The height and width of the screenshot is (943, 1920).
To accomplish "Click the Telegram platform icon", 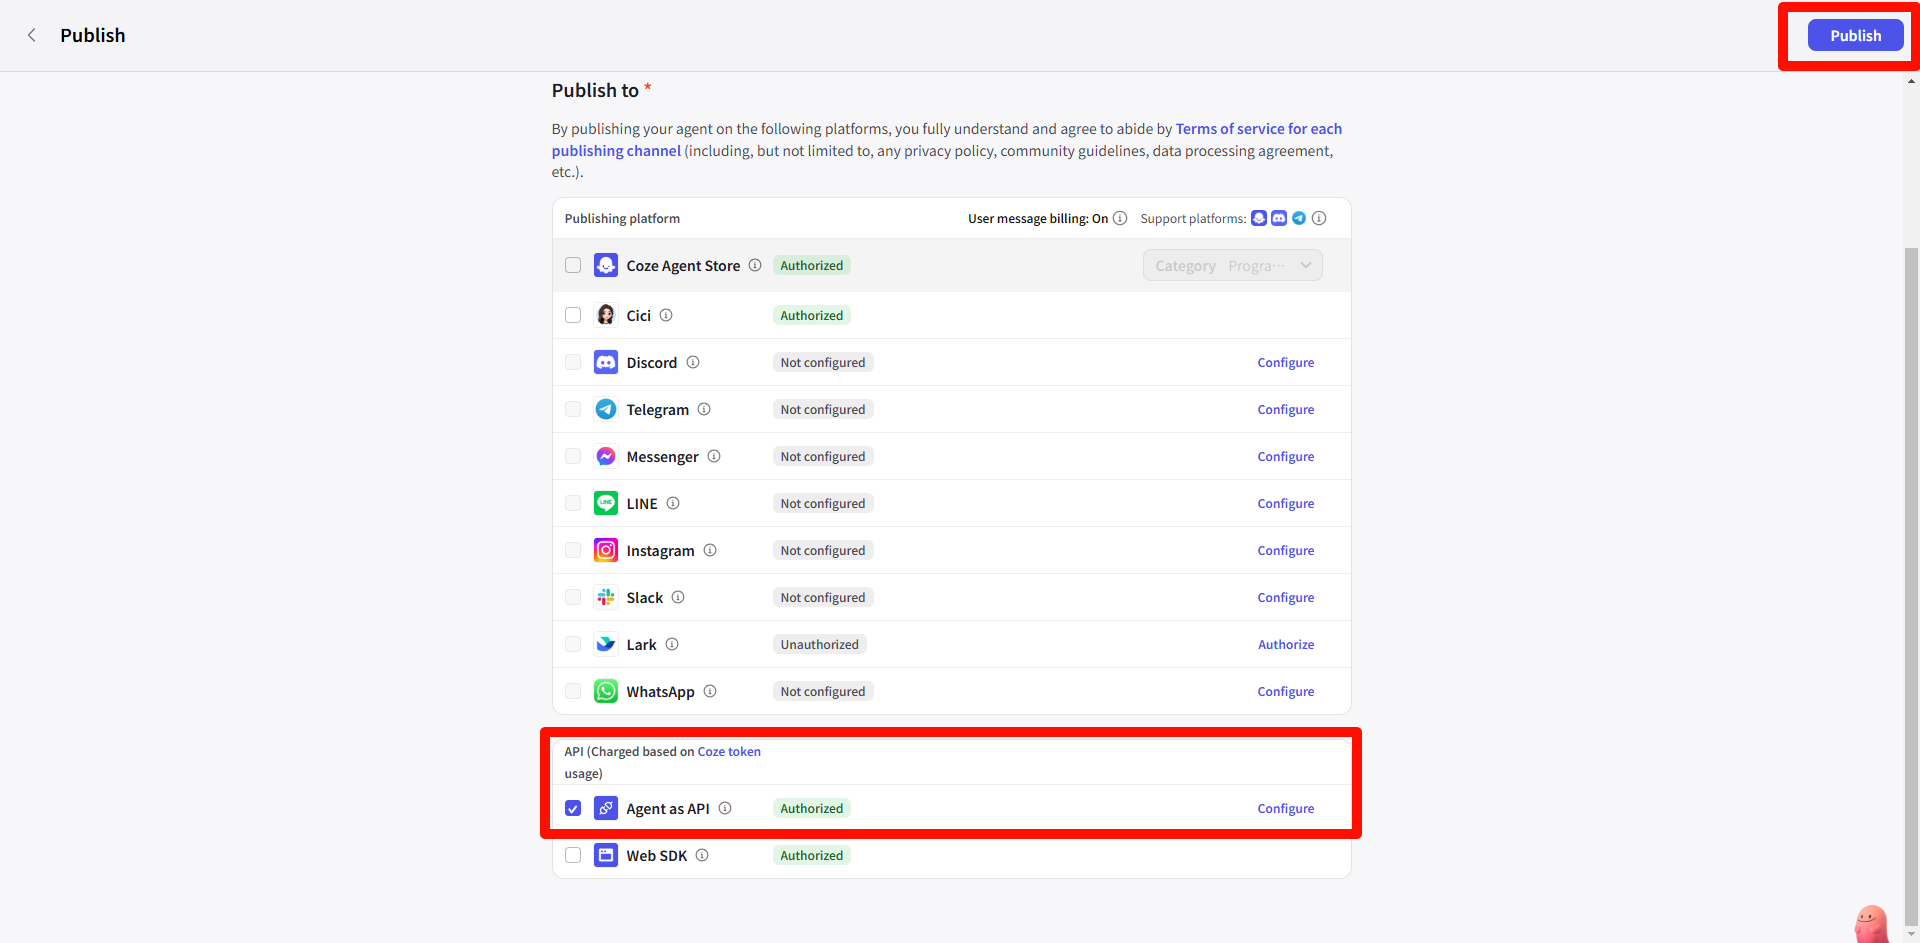I will tap(605, 409).
